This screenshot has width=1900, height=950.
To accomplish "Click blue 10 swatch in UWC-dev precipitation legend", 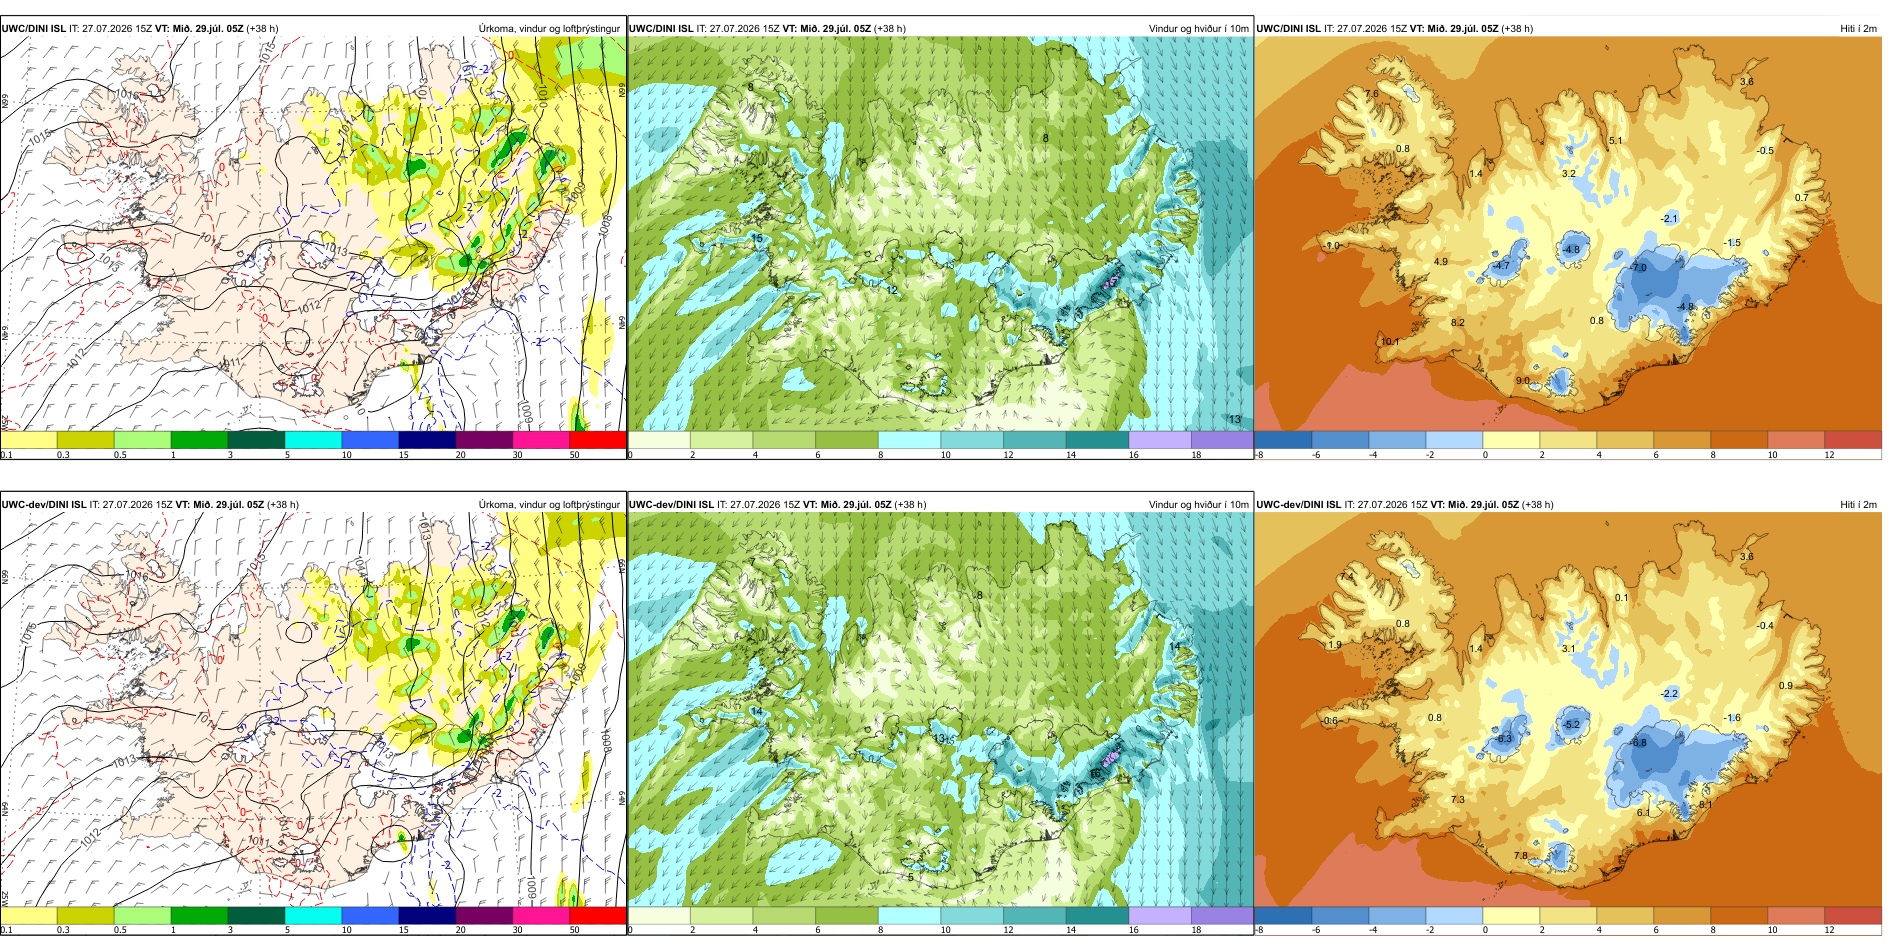I will click(x=370, y=915).
